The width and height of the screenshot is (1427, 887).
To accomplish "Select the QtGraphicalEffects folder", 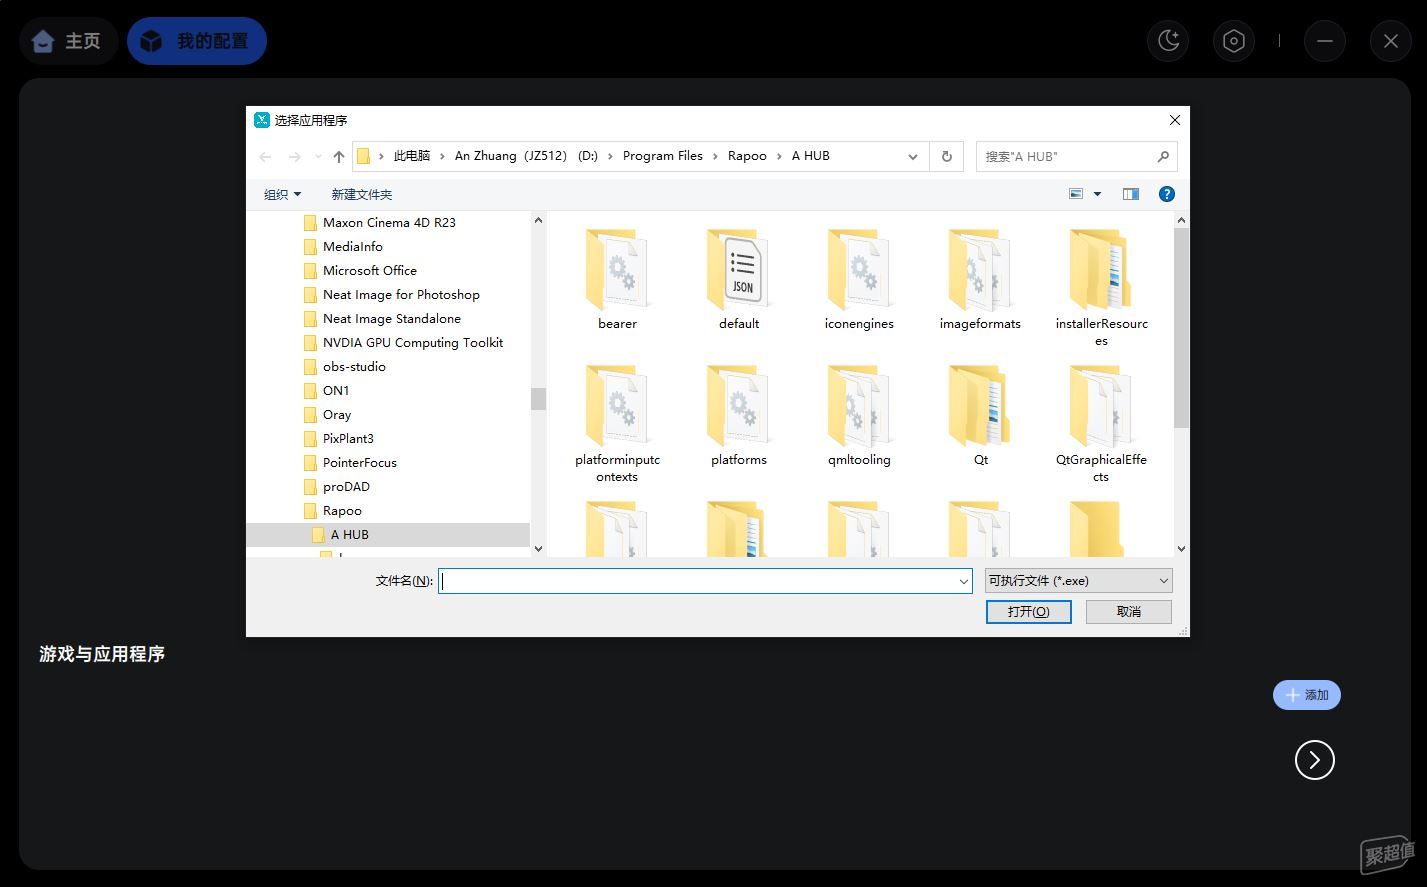I will 1101,424.
